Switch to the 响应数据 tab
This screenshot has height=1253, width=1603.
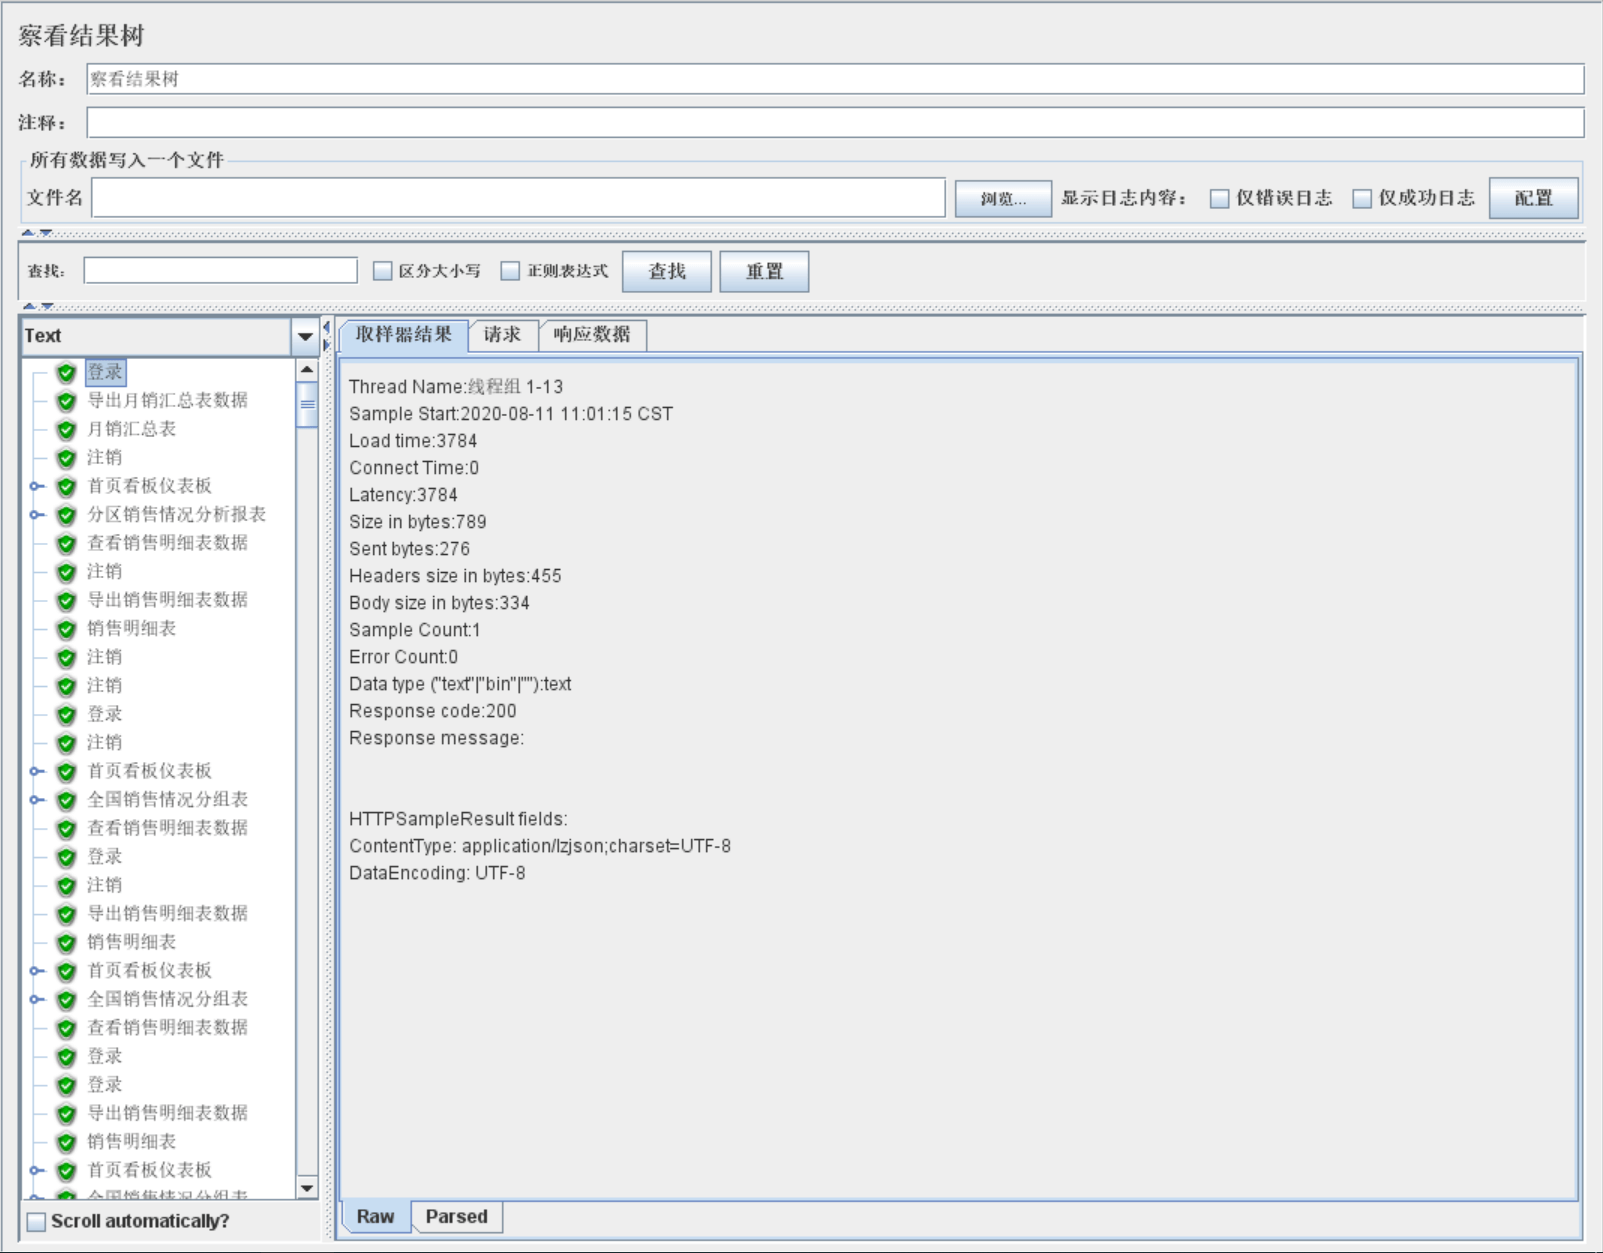pyautogui.click(x=592, y=335)
